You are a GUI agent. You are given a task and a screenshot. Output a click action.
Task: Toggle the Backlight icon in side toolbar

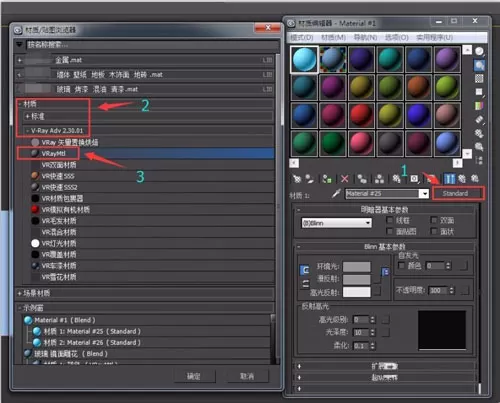[479, 65]
